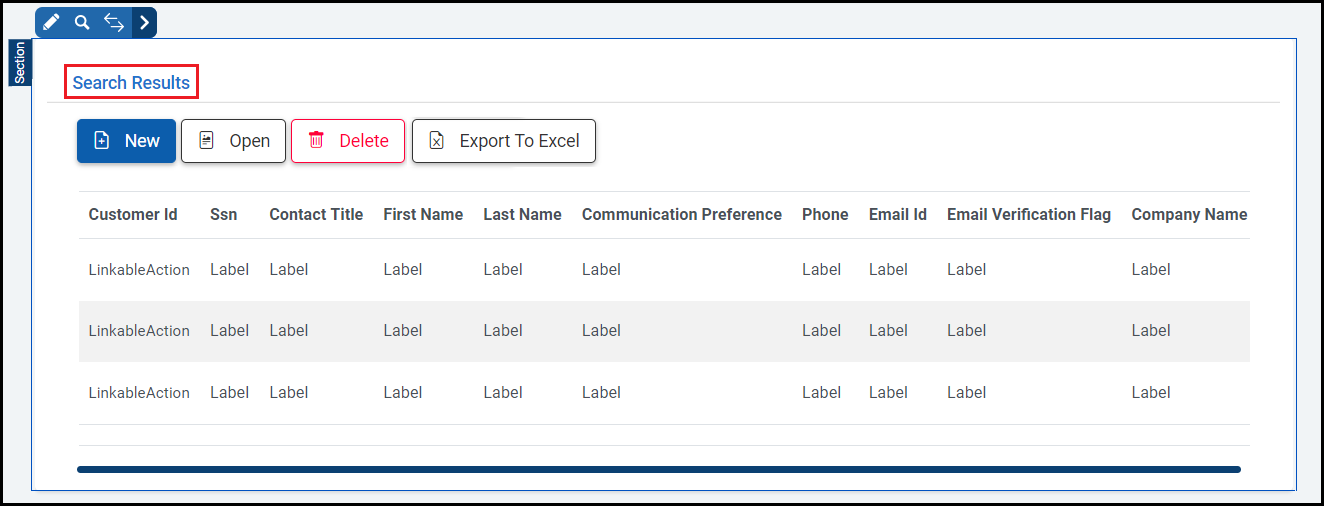Open the third row LinkableAction link
The image size is (1324, 506).
pos(139,392)
